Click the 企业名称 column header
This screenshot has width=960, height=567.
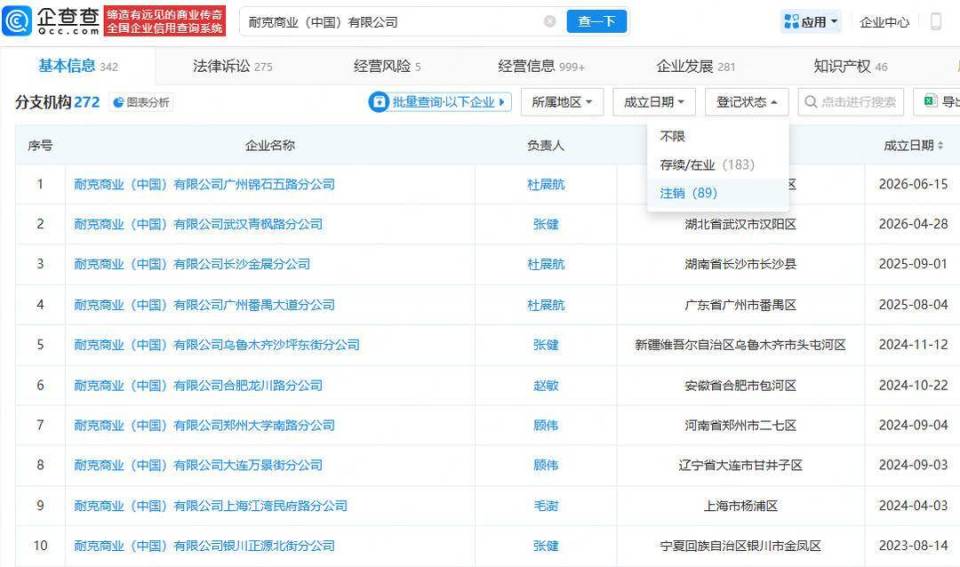(x=270, y=146)
